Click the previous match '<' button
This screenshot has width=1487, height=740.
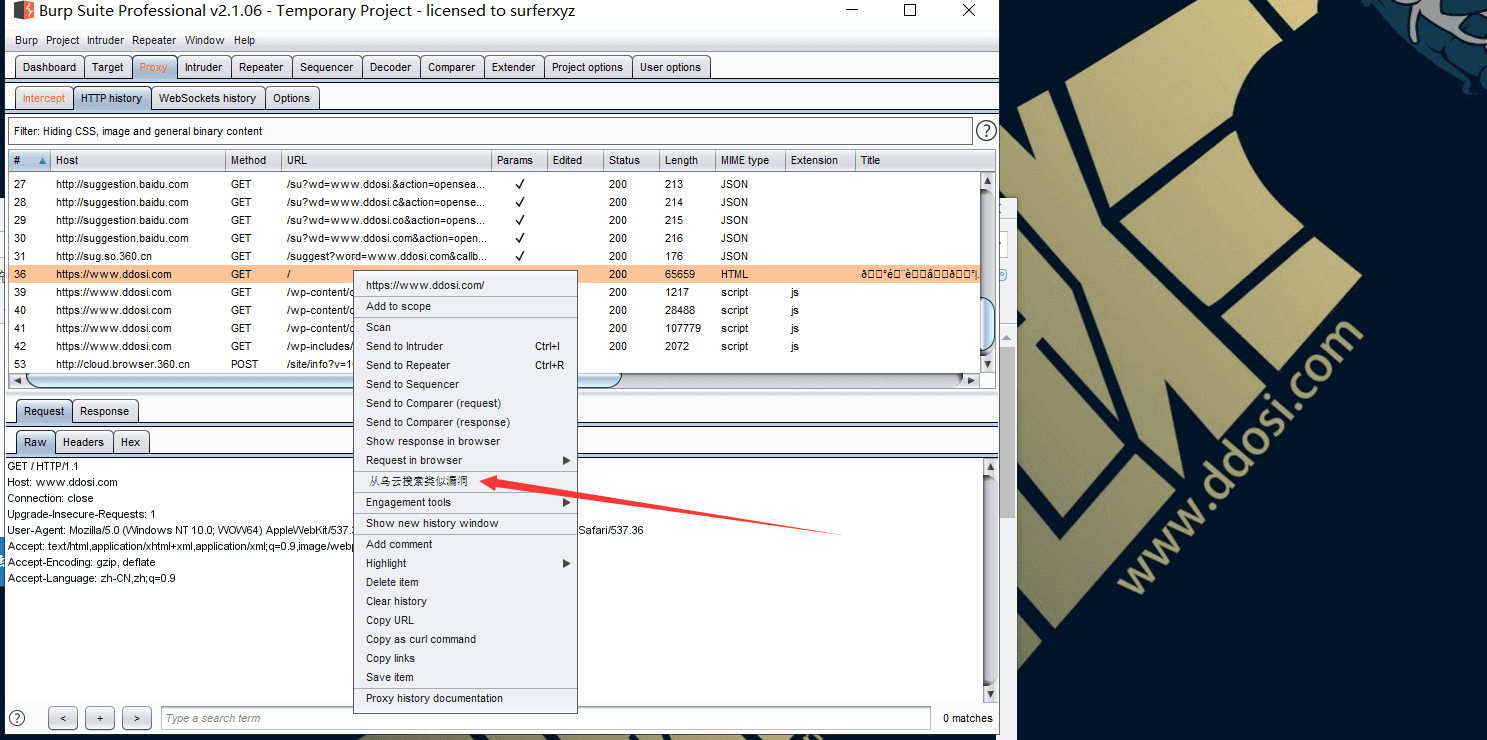point(63,718)
